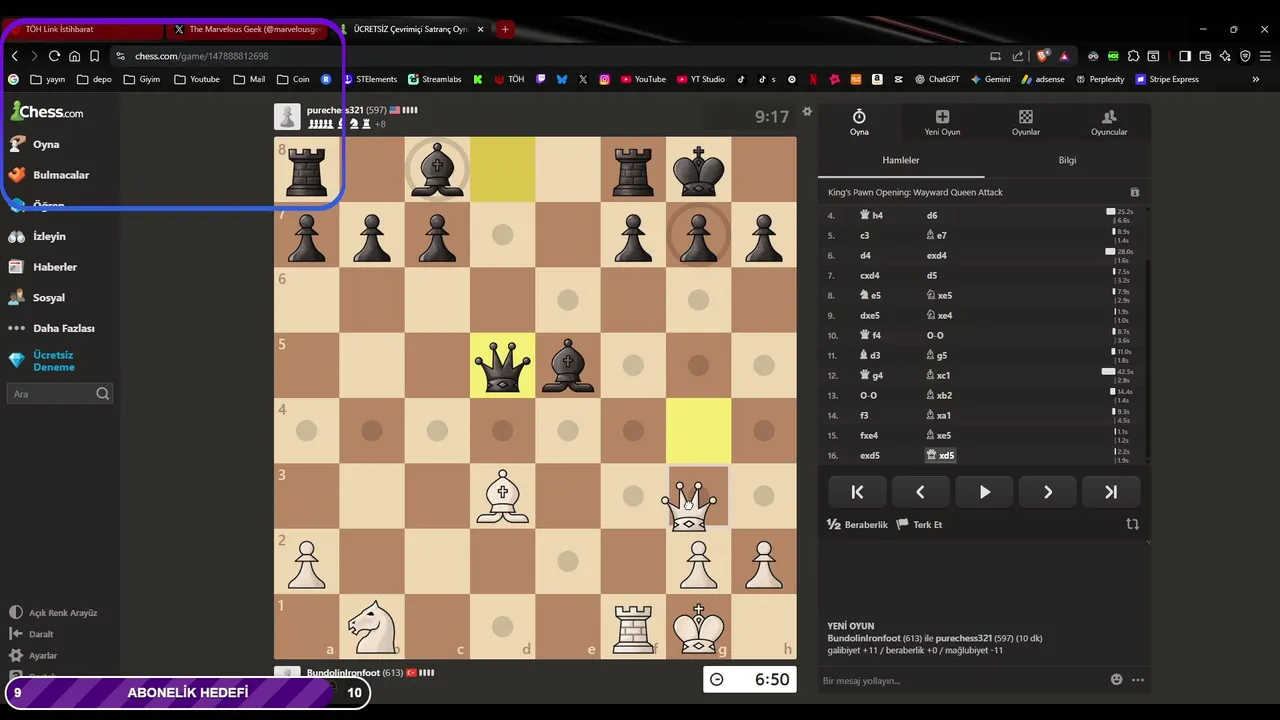Go to browser home page icon

[x=74, y=56]
